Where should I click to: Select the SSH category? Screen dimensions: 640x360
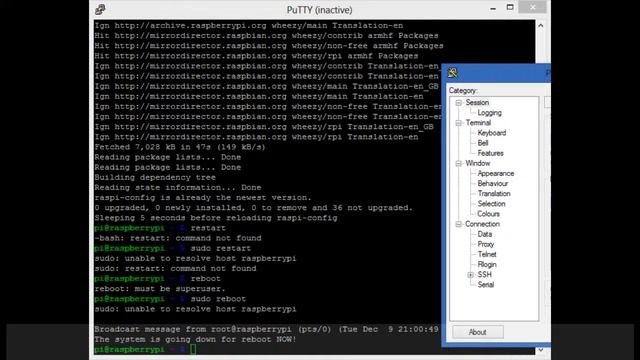coord(484,275)
